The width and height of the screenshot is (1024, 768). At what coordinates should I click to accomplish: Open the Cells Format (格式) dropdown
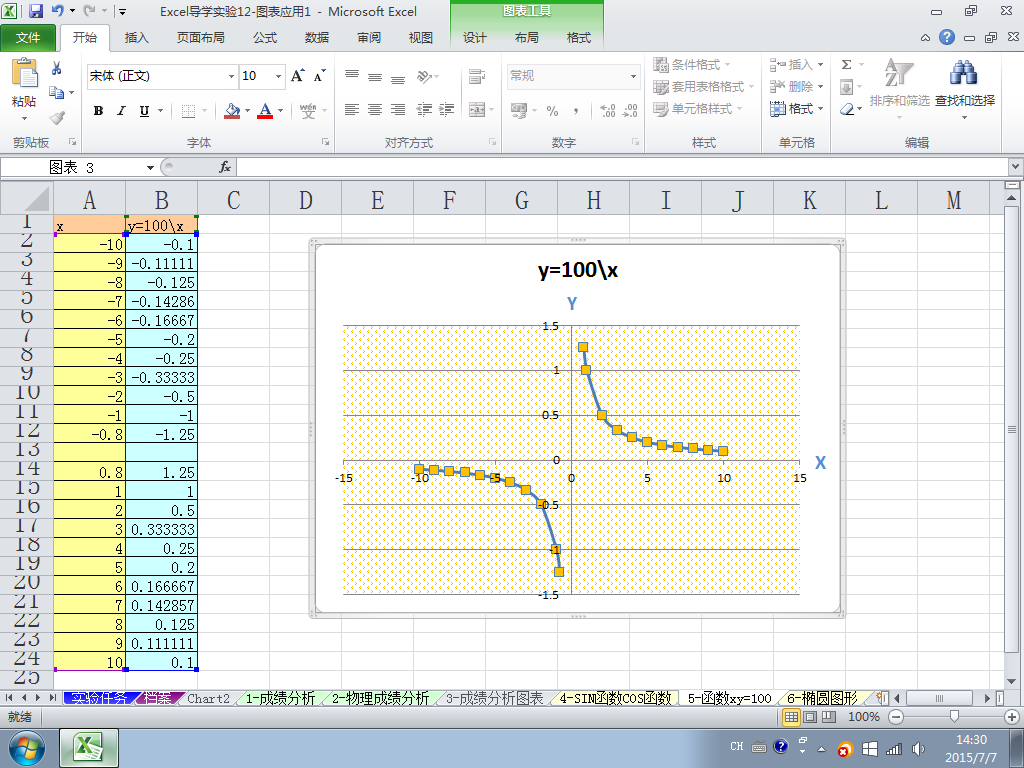[x=797, y=109]
